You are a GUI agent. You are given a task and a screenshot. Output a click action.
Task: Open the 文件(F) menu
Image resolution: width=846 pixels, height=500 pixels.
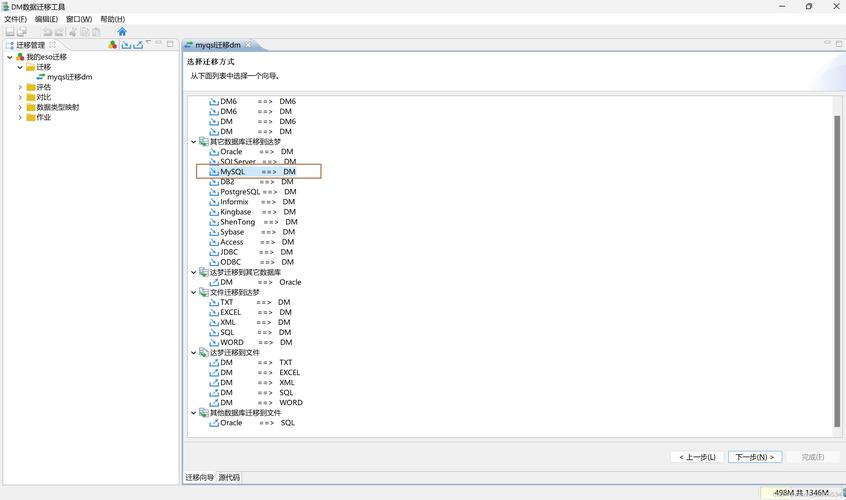click(x=16, y=19)
